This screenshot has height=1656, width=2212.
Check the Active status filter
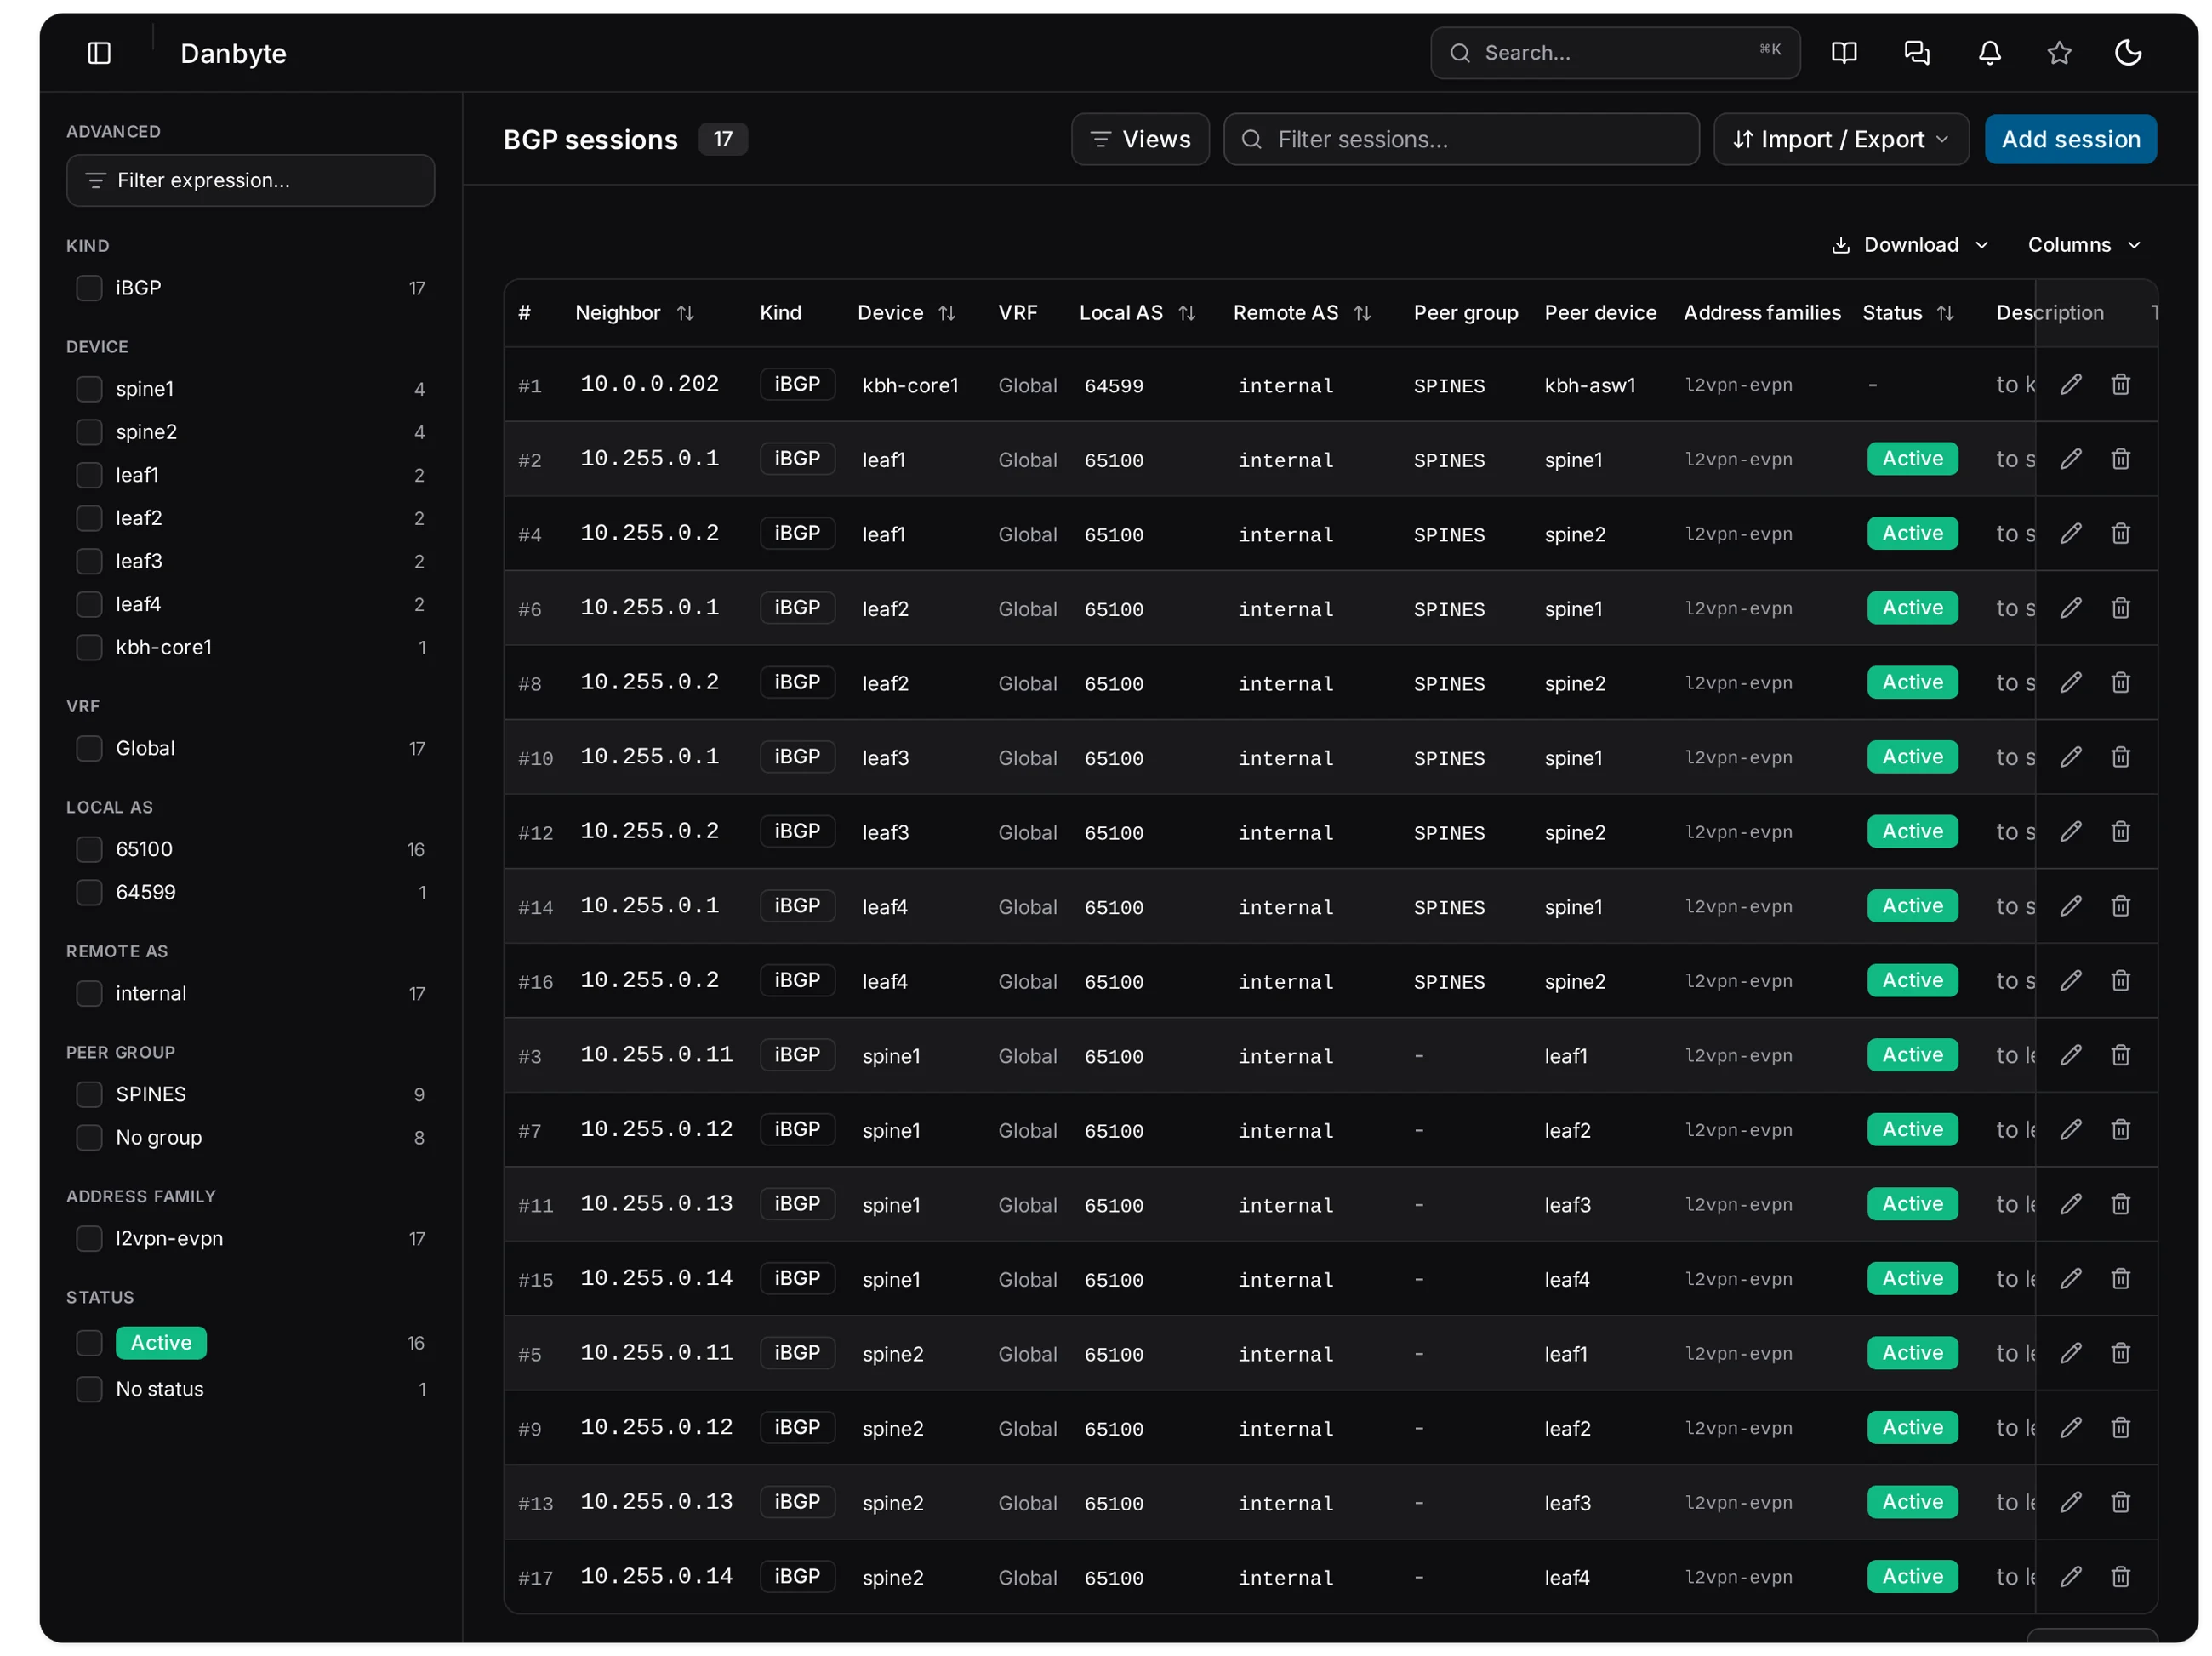[x=89, y=1343]
